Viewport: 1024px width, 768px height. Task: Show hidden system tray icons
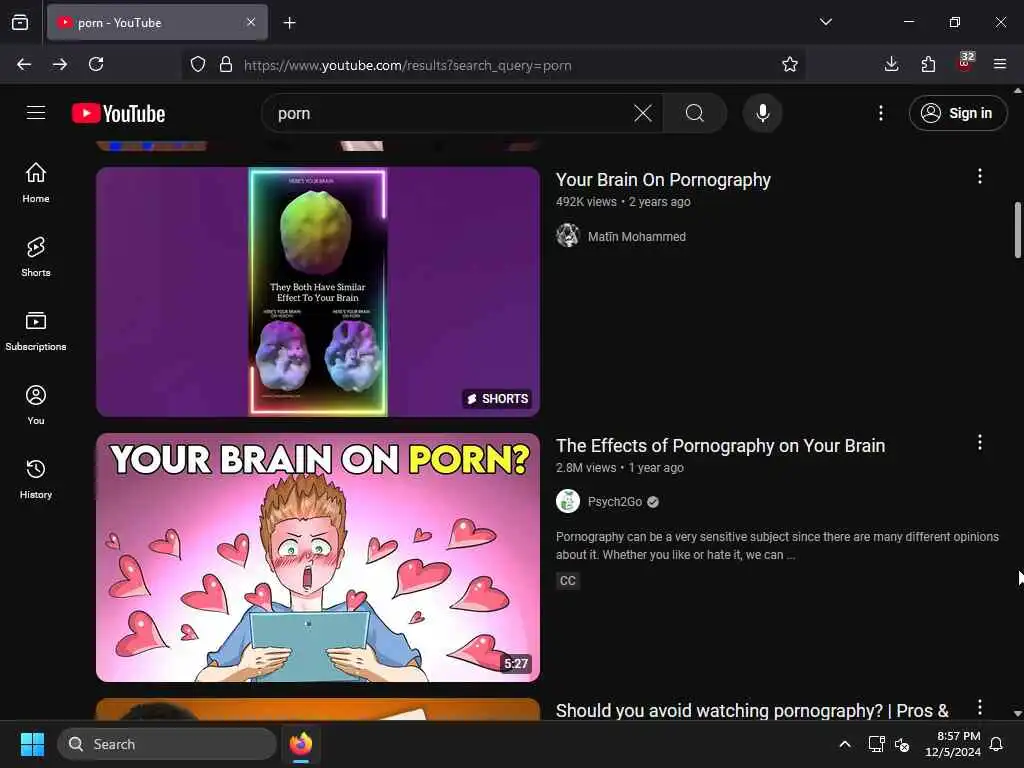click(x=844, y=744)
